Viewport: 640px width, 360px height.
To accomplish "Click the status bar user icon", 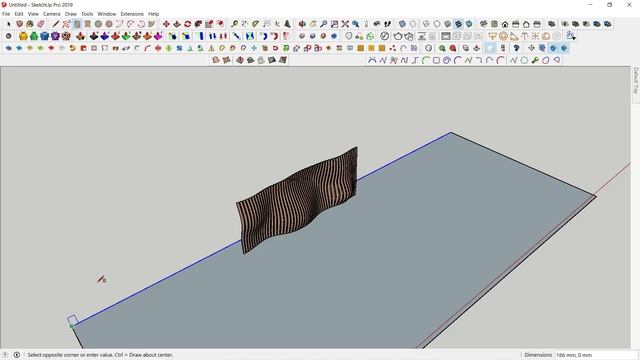I will click(x=17, y=355).
